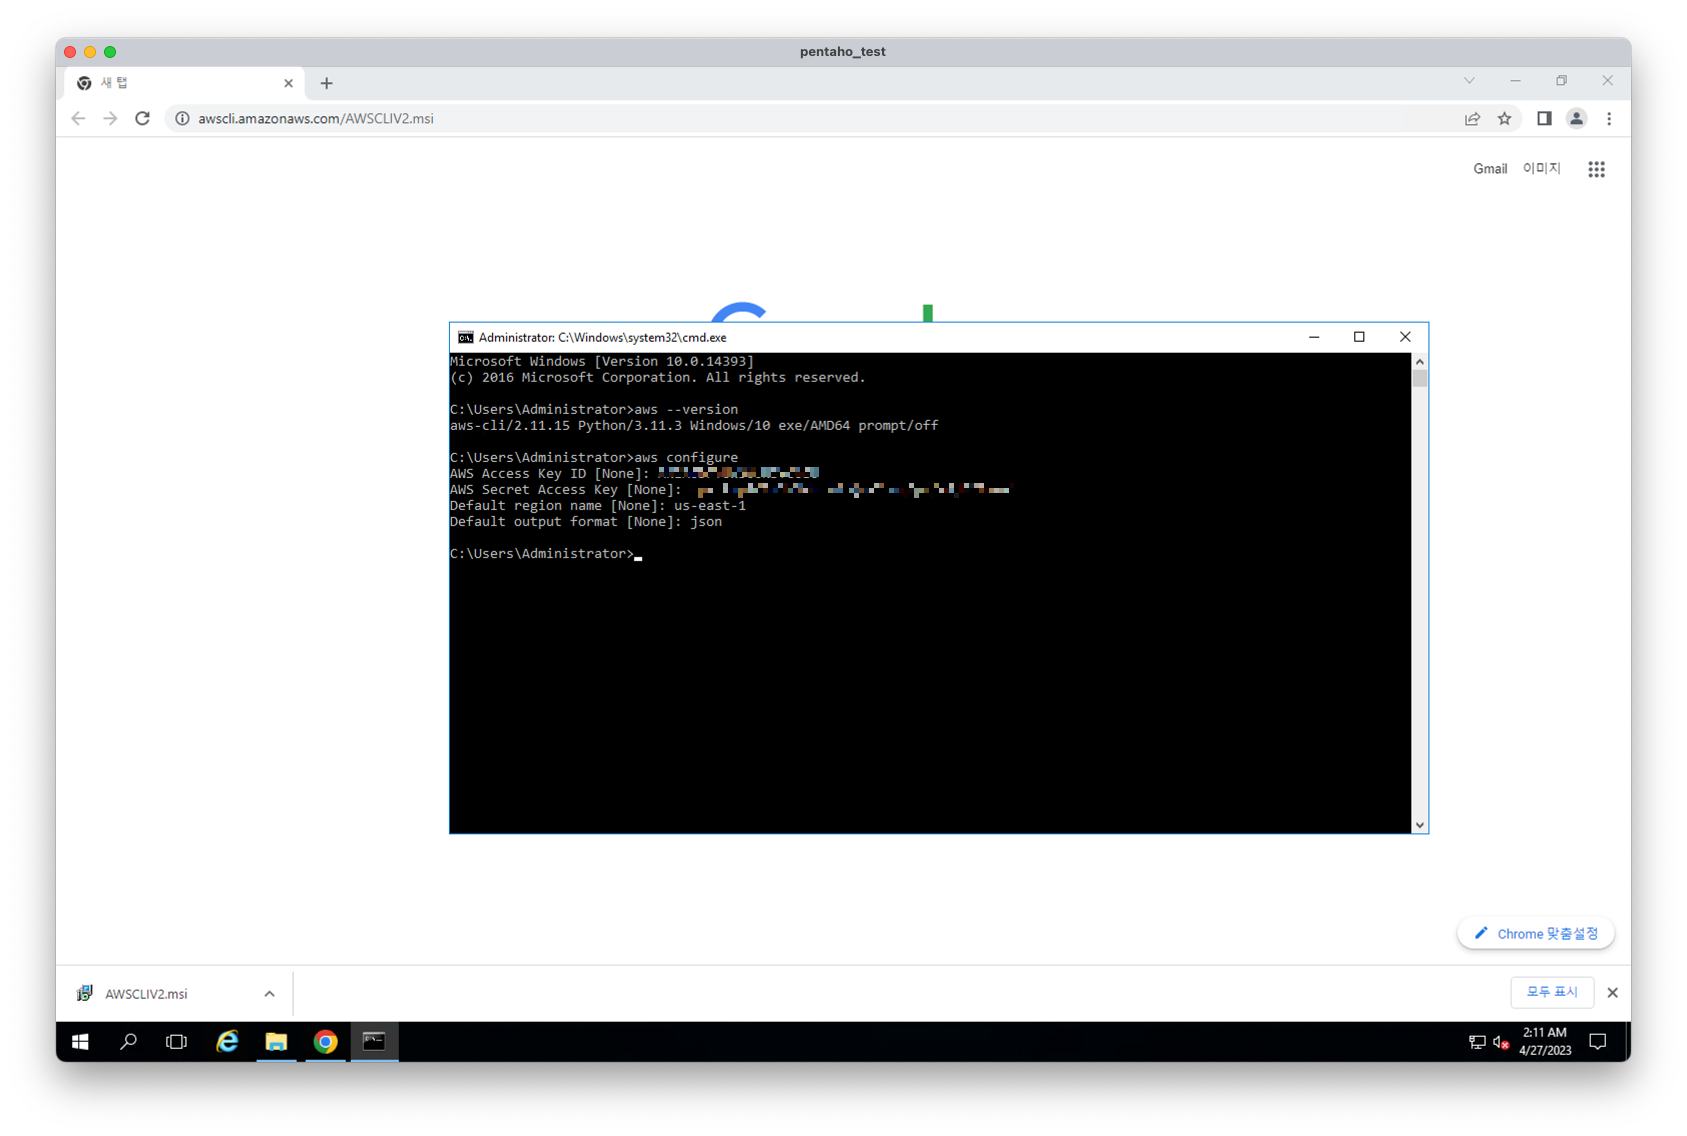Click 'Default output format' json line
Screen dimensions: 1687x1136
point(586,521)
